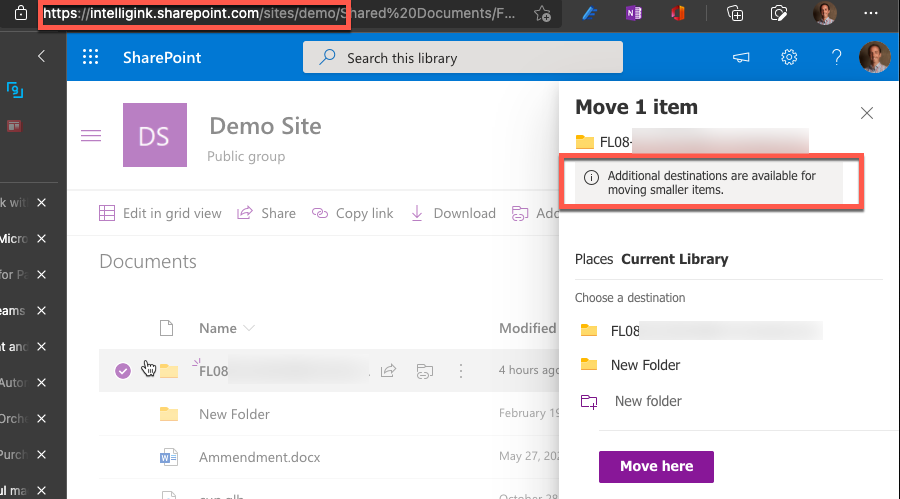Screen dimensions: 900x499
Task: Open the Name column dropdown
Action: click(x=227, y=328)
